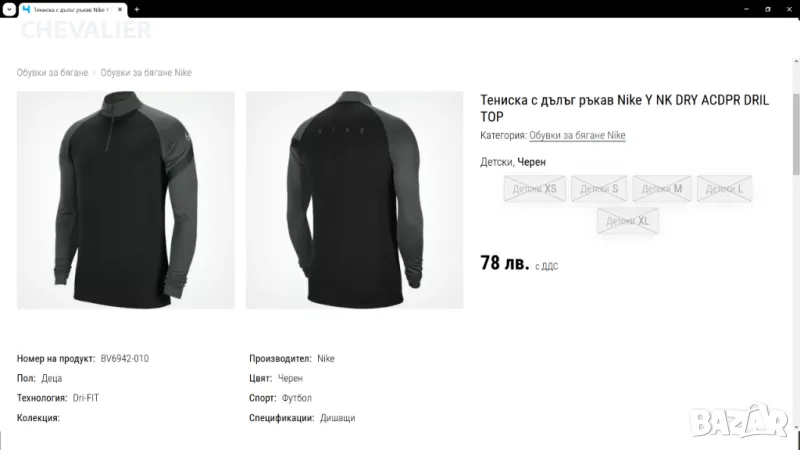This screenshot has width=800, height=450.
Task: Click the vertical page scrollbar thumb
Action: (x=796, y=134)
